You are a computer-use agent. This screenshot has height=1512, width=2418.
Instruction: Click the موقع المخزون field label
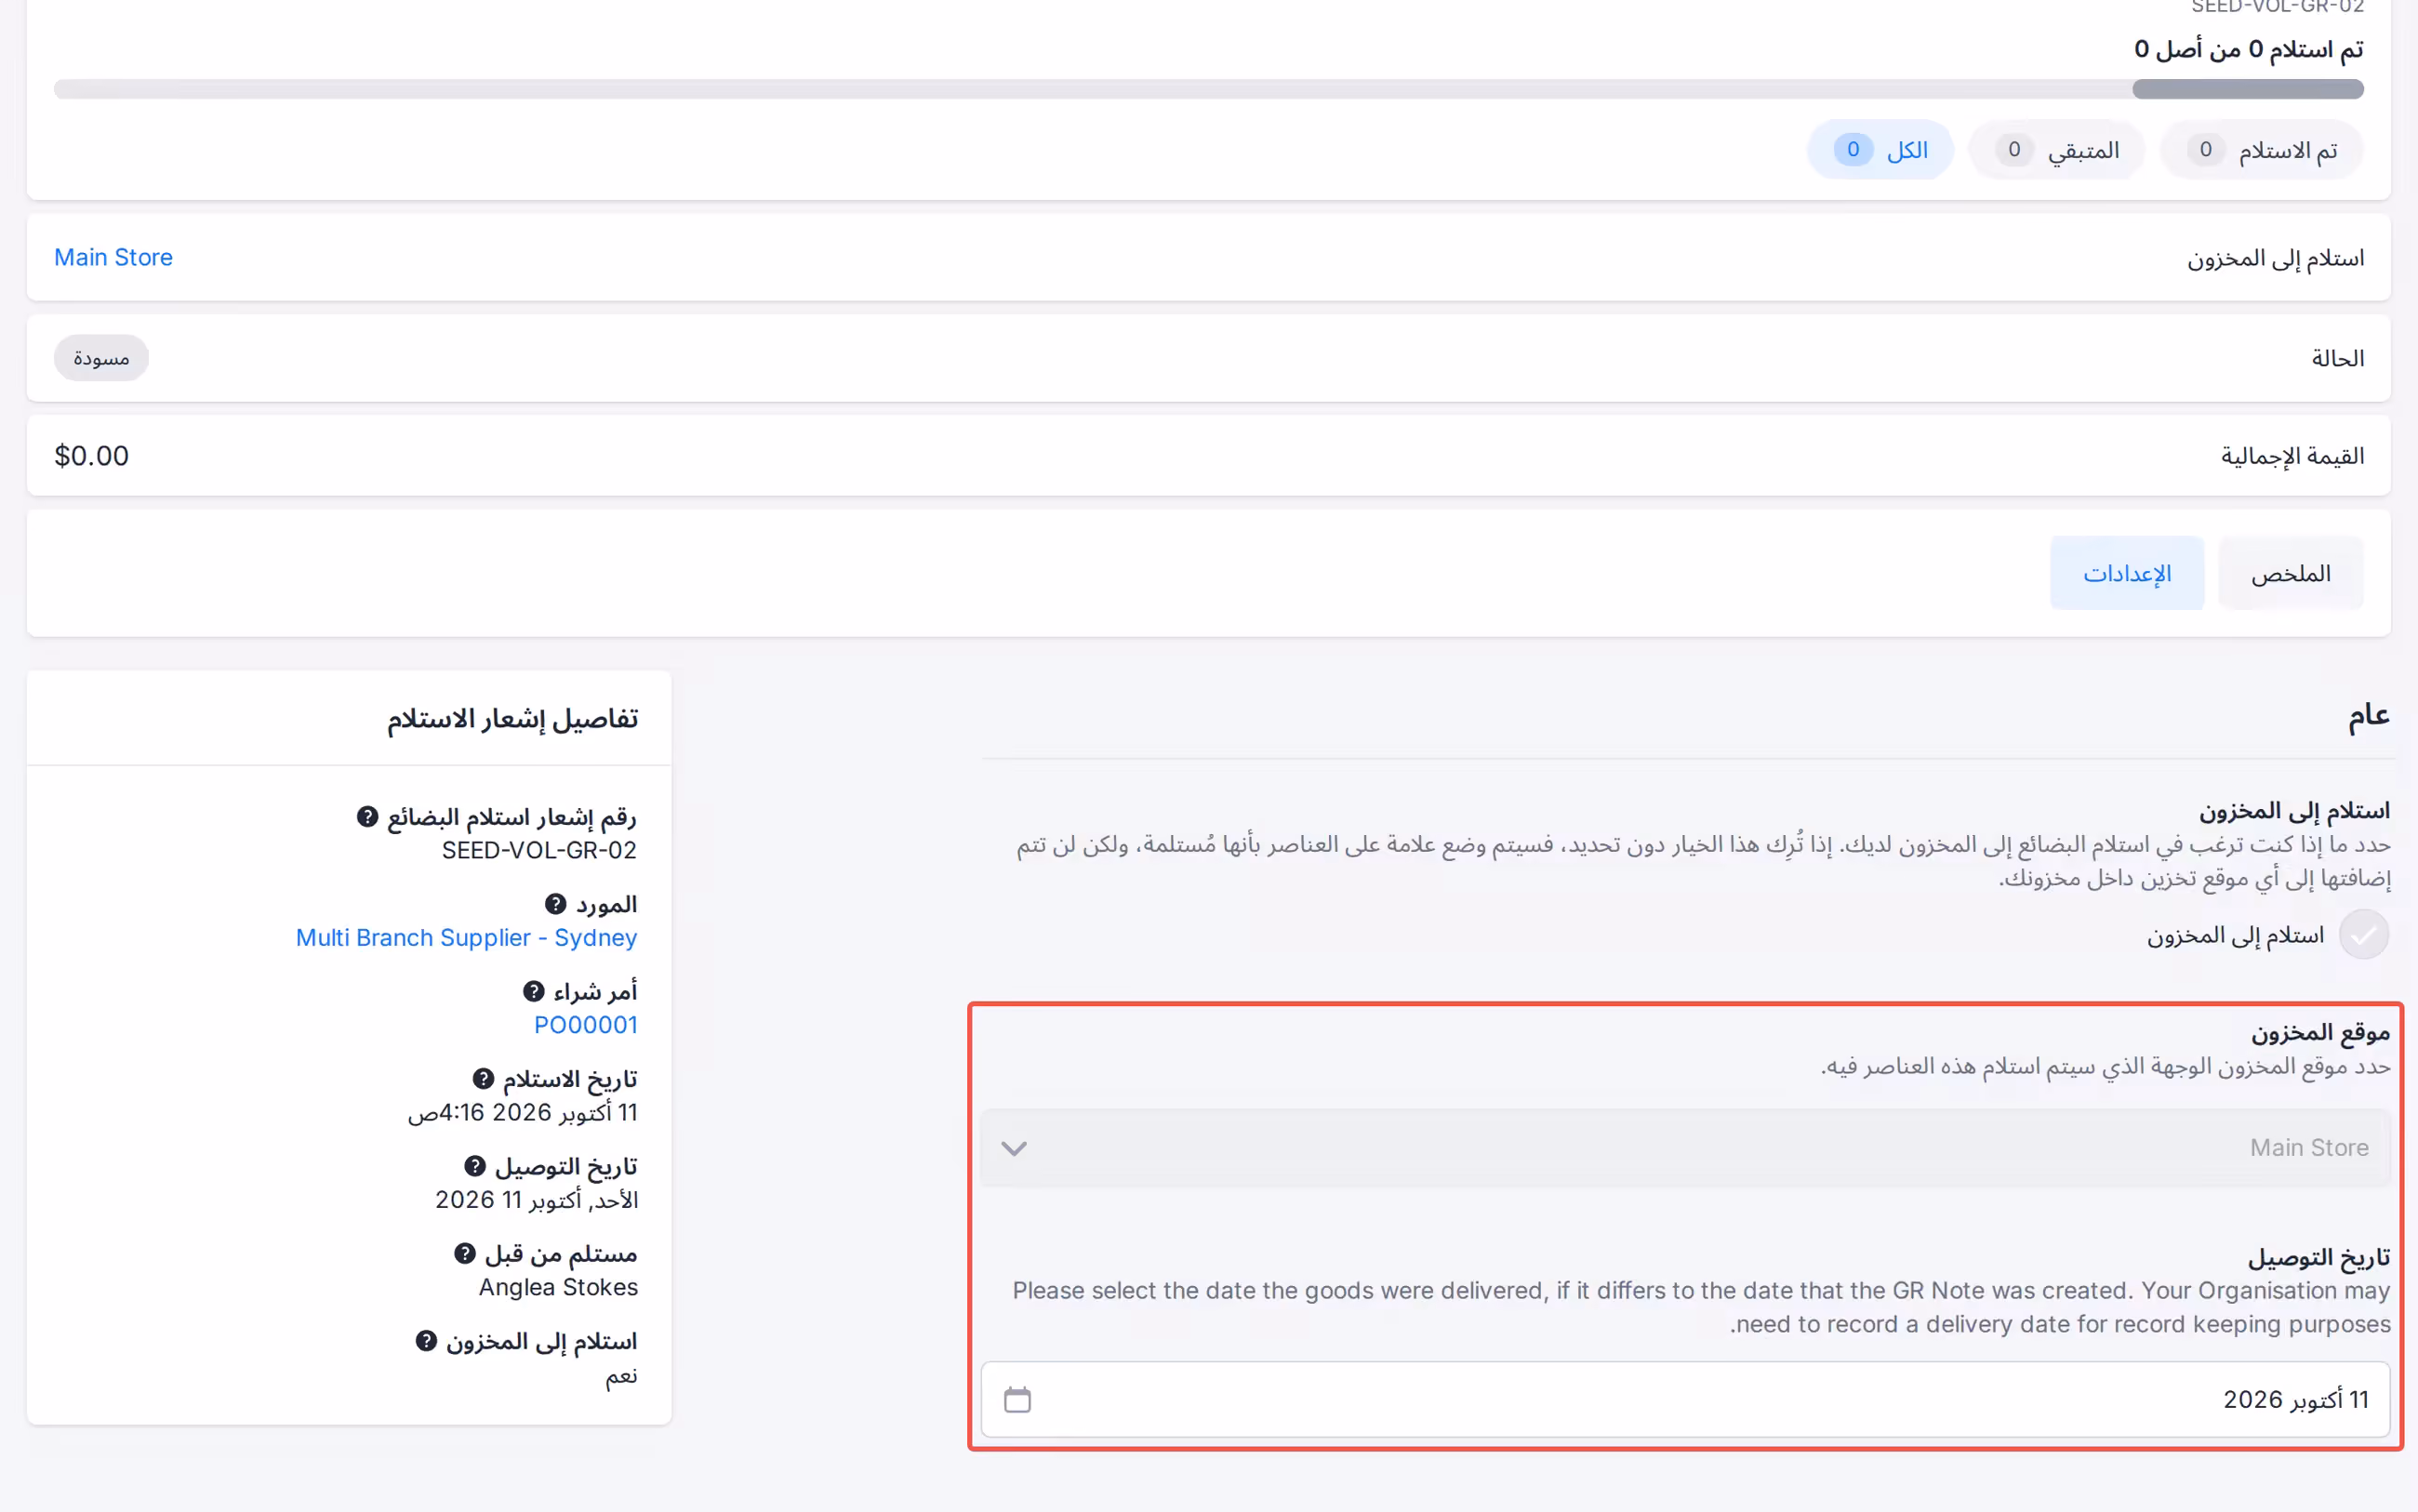click(x=2320, y=1032)
